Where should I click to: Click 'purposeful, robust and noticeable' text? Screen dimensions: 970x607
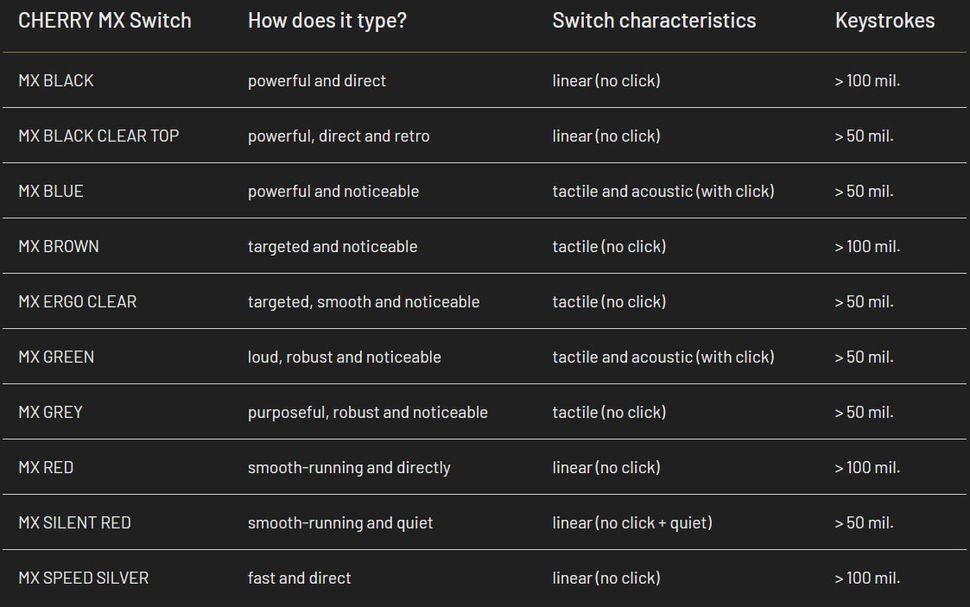click(368, 413)
